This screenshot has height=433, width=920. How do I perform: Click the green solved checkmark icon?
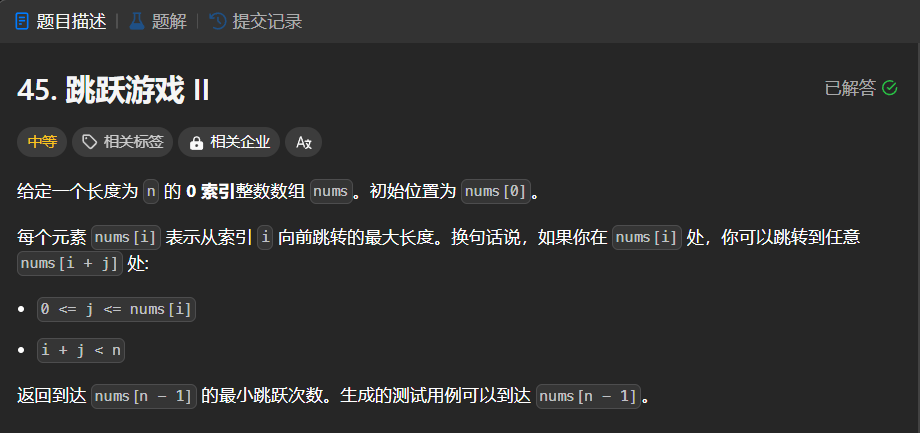pos(890,89)
